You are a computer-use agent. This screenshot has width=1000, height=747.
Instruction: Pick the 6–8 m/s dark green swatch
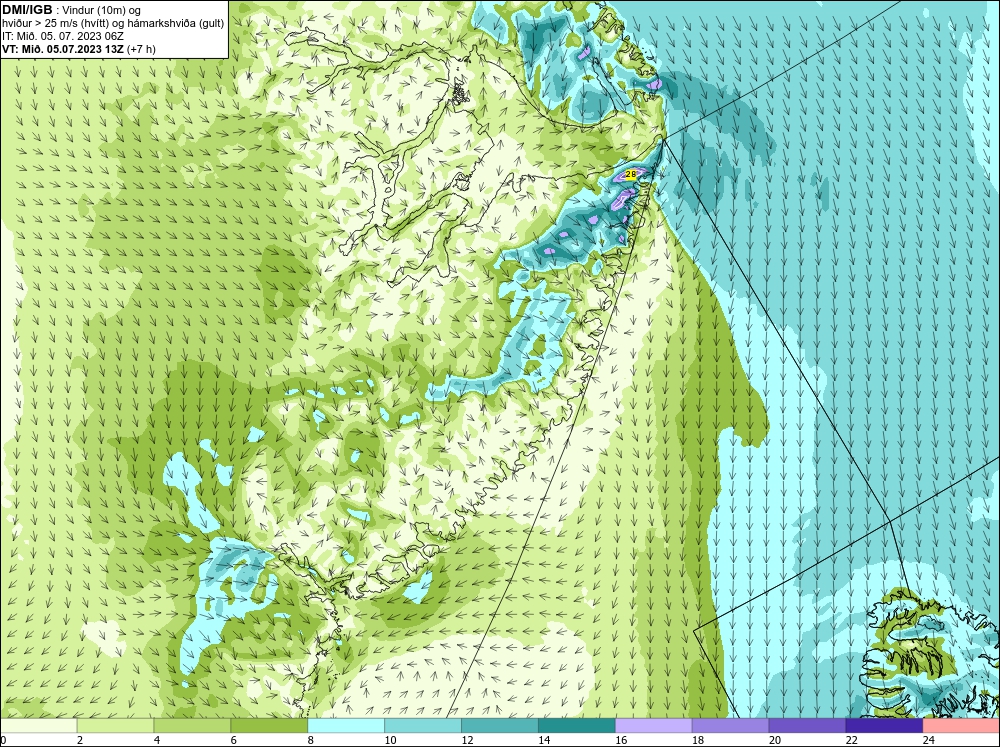click(269, 726)
